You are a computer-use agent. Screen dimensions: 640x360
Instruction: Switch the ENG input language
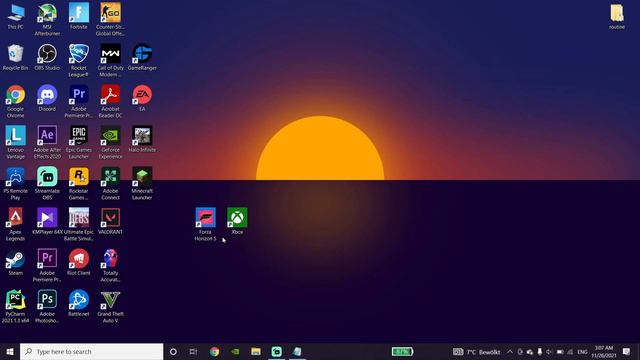[x=583, y=352]
